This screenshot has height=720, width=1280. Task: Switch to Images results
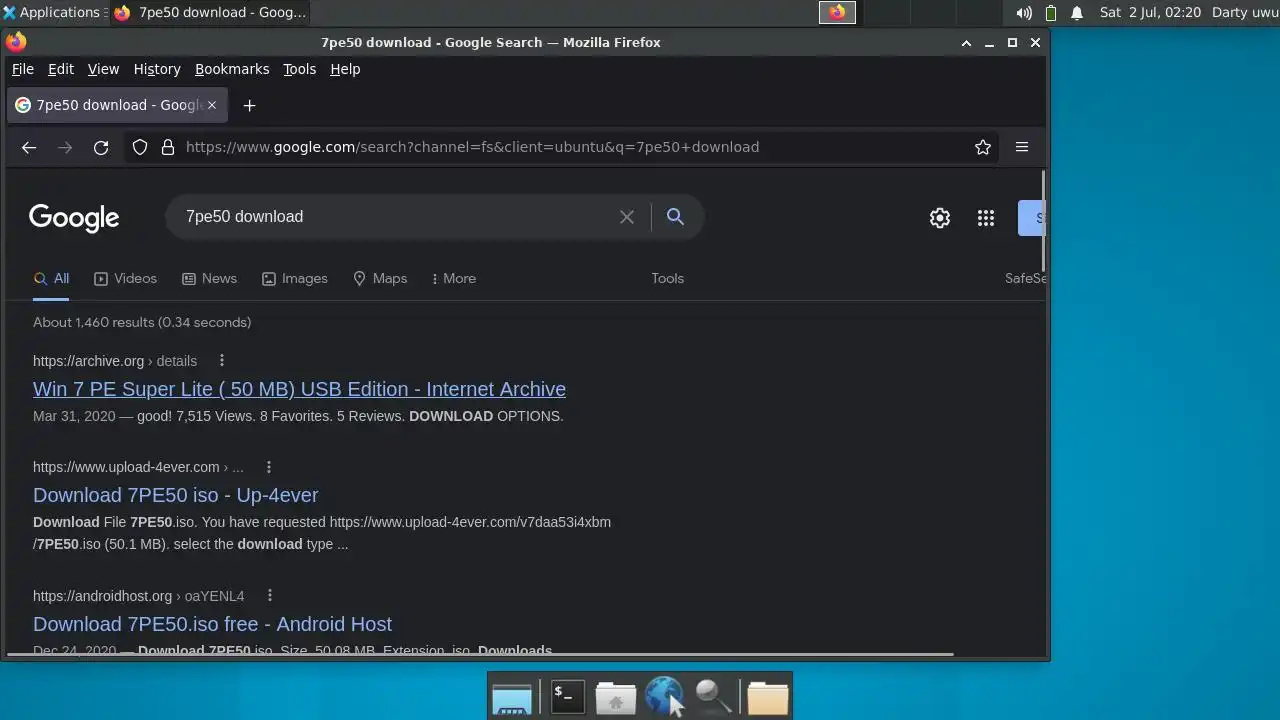pos(295,279)
